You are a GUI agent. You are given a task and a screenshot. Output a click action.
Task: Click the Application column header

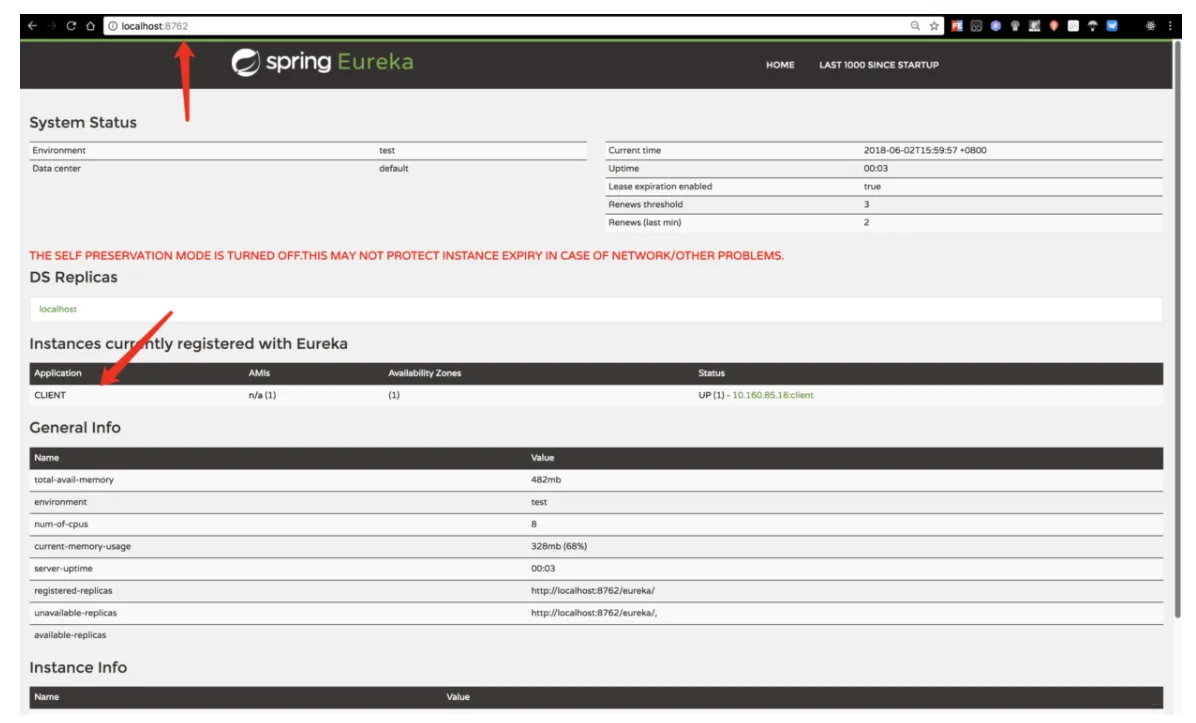(x=57, y=373)
